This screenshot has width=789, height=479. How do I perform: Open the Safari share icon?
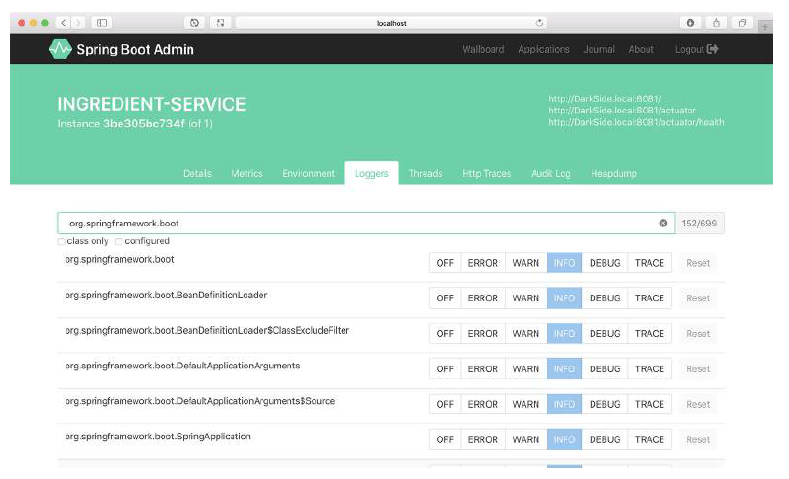click(716, 23)
